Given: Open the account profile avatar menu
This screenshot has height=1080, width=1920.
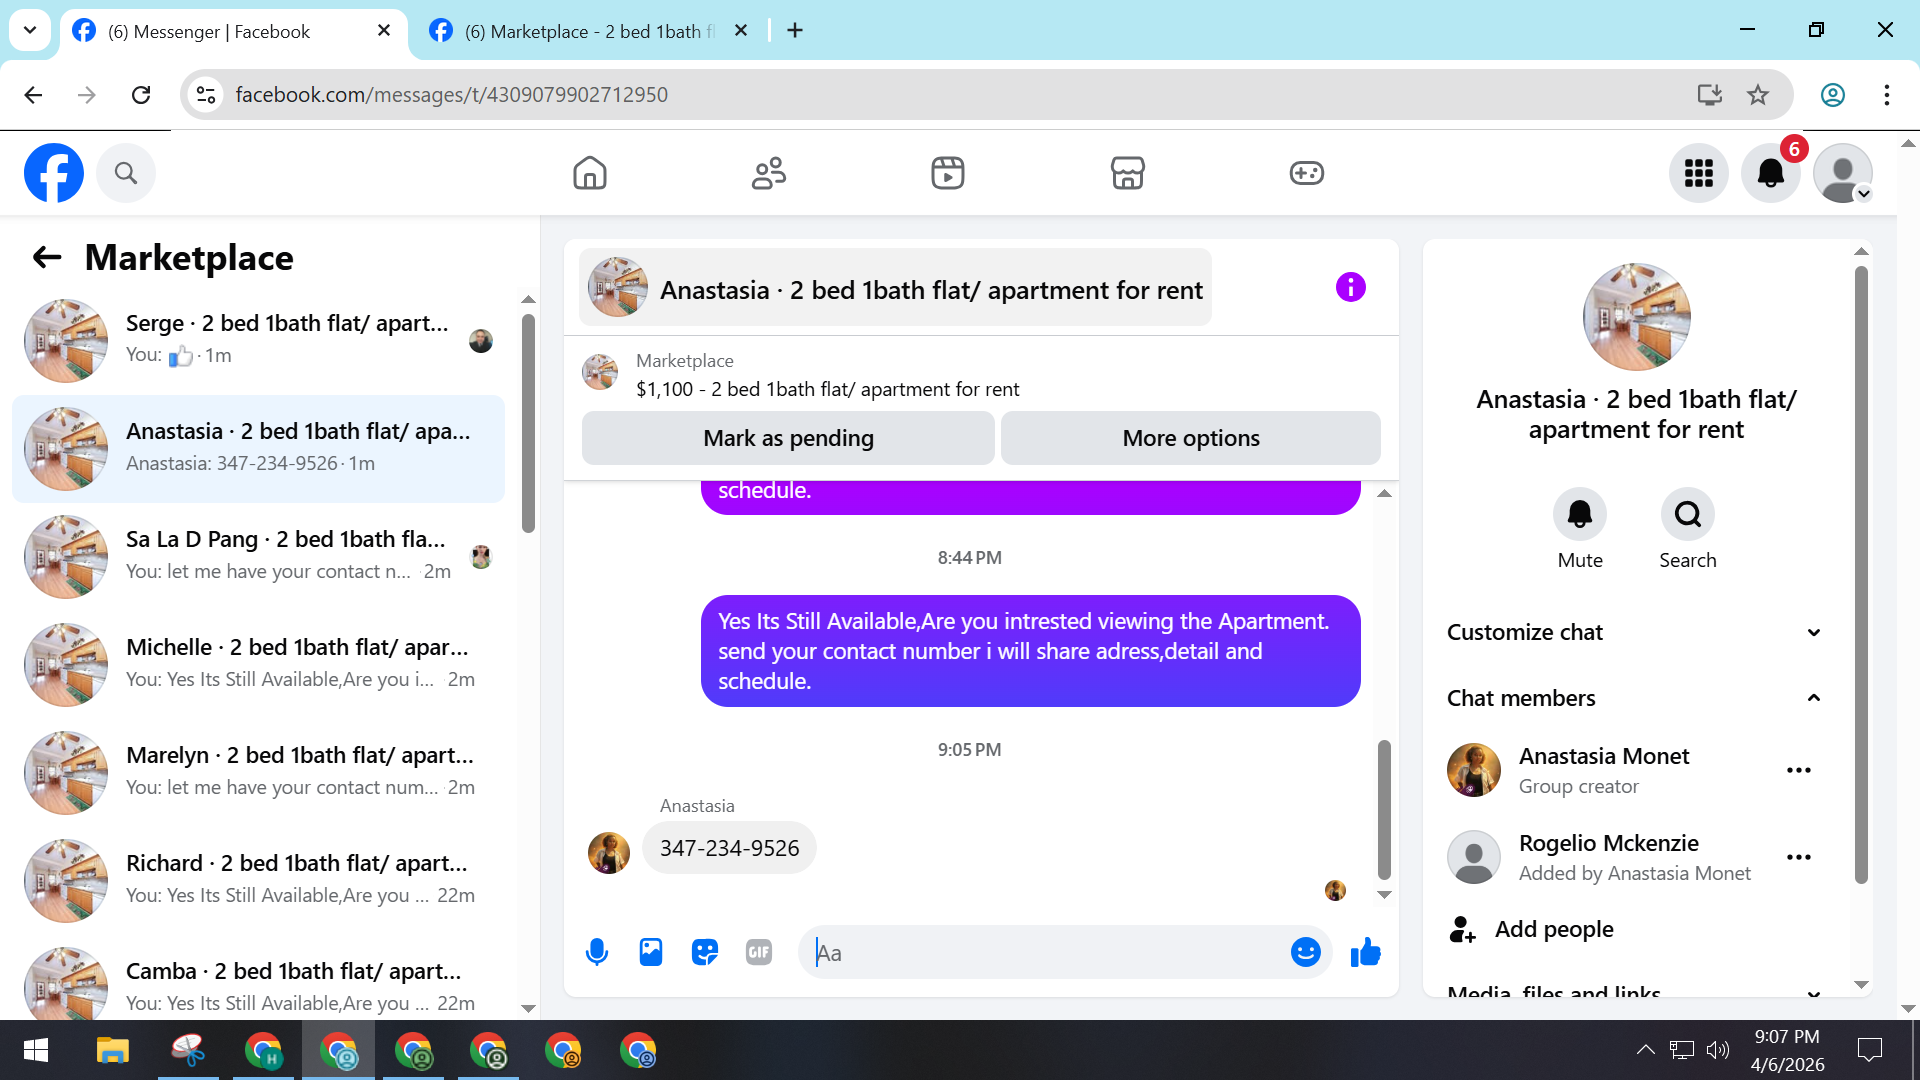Looking at the screenshot, I should [x=1843, y=173].
